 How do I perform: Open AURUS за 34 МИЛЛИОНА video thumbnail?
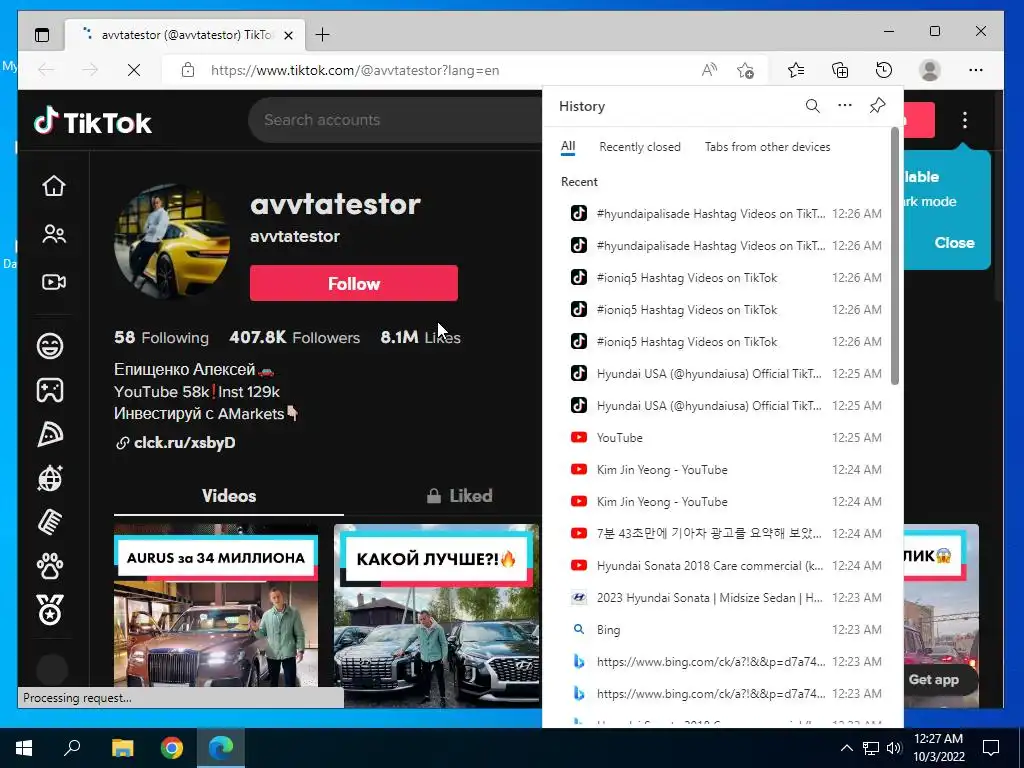pyautogui.click(x=216, y=605)
